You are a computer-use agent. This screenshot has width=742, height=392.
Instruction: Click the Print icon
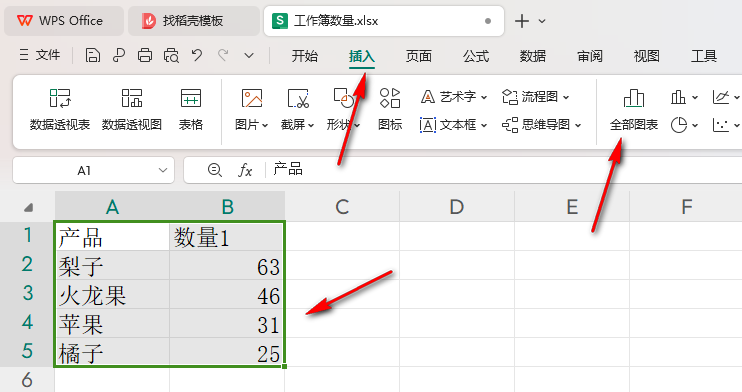click(x=145, y=55)
